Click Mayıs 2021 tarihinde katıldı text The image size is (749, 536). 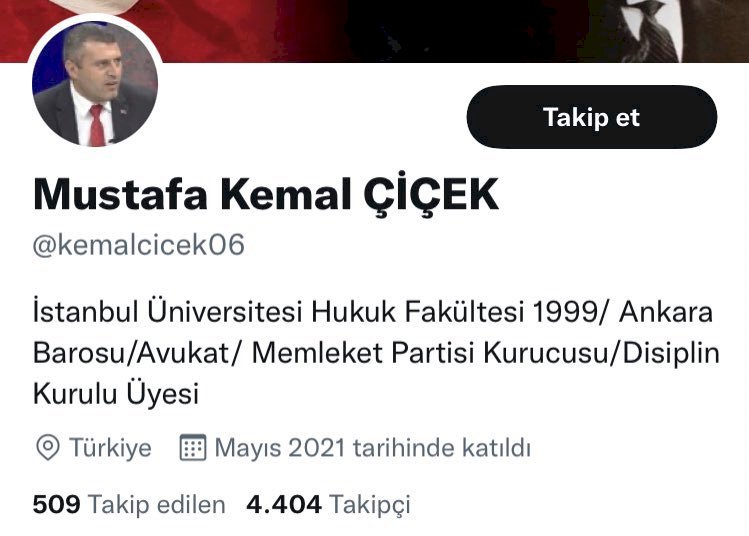point(373,448)
